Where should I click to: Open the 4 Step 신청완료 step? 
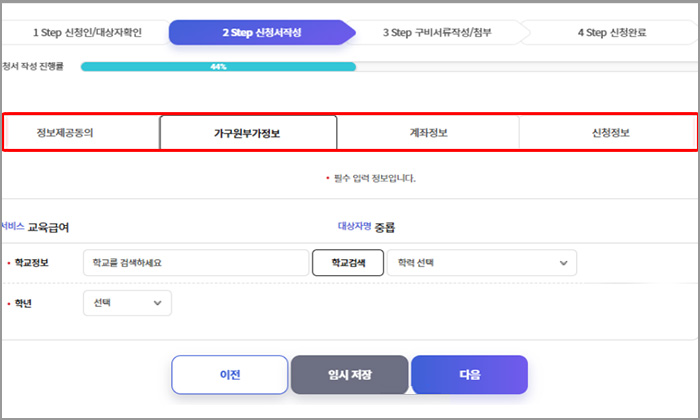(x=612, y=32)
